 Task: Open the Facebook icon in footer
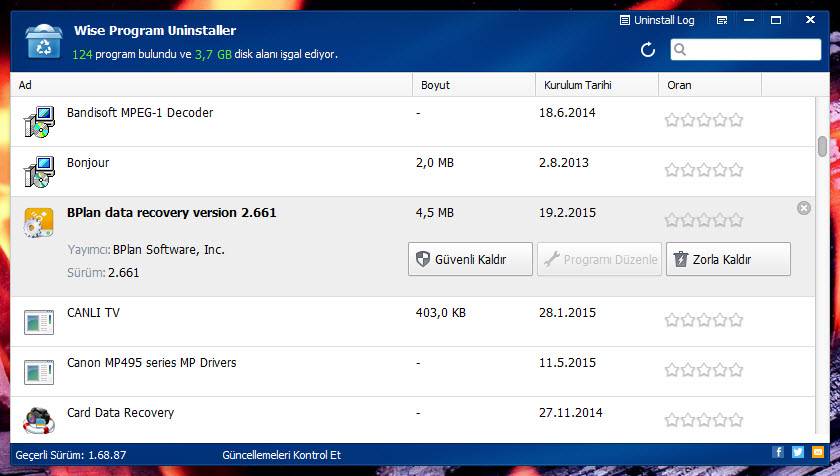778,452
